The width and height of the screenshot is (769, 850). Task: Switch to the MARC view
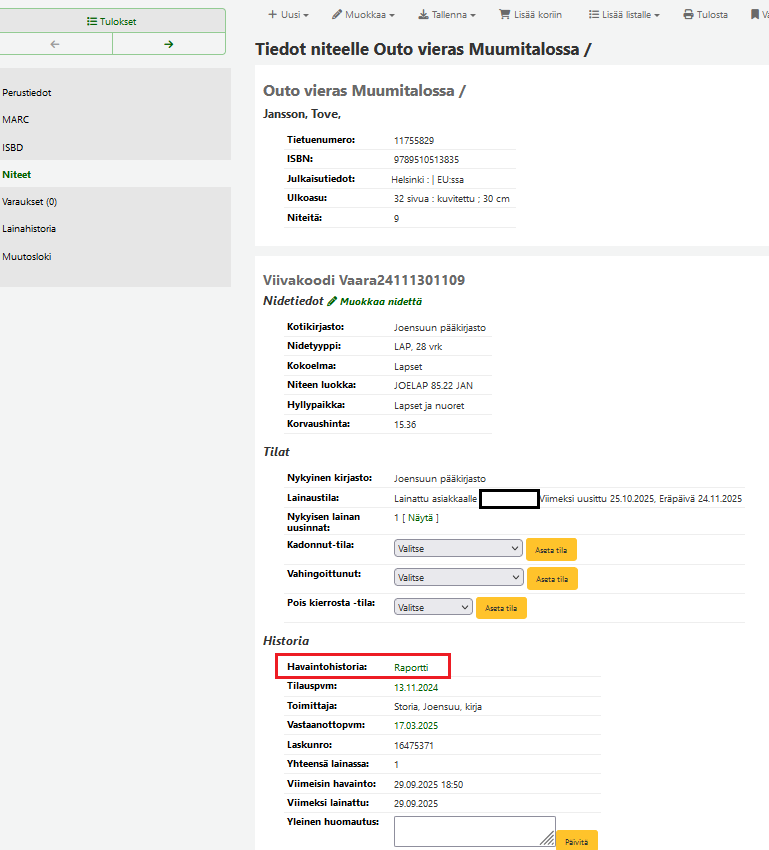pos(16,119)
